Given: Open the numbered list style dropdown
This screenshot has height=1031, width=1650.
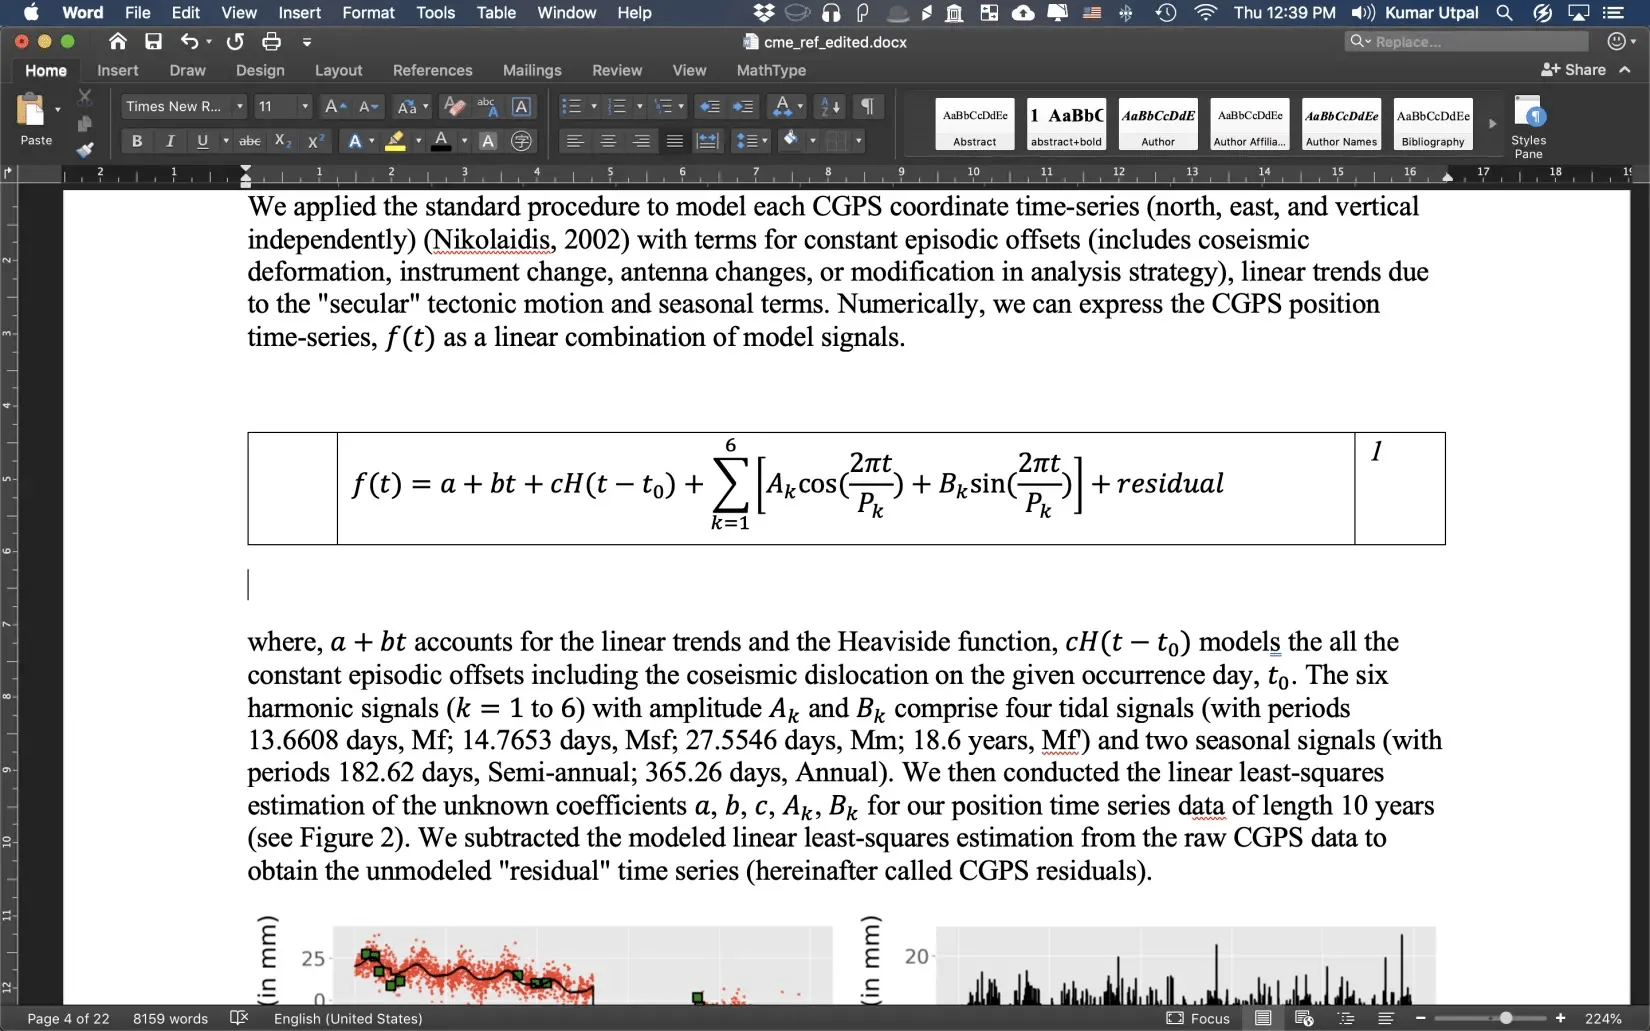Looking at the screenshot, I should coord(640,106).
